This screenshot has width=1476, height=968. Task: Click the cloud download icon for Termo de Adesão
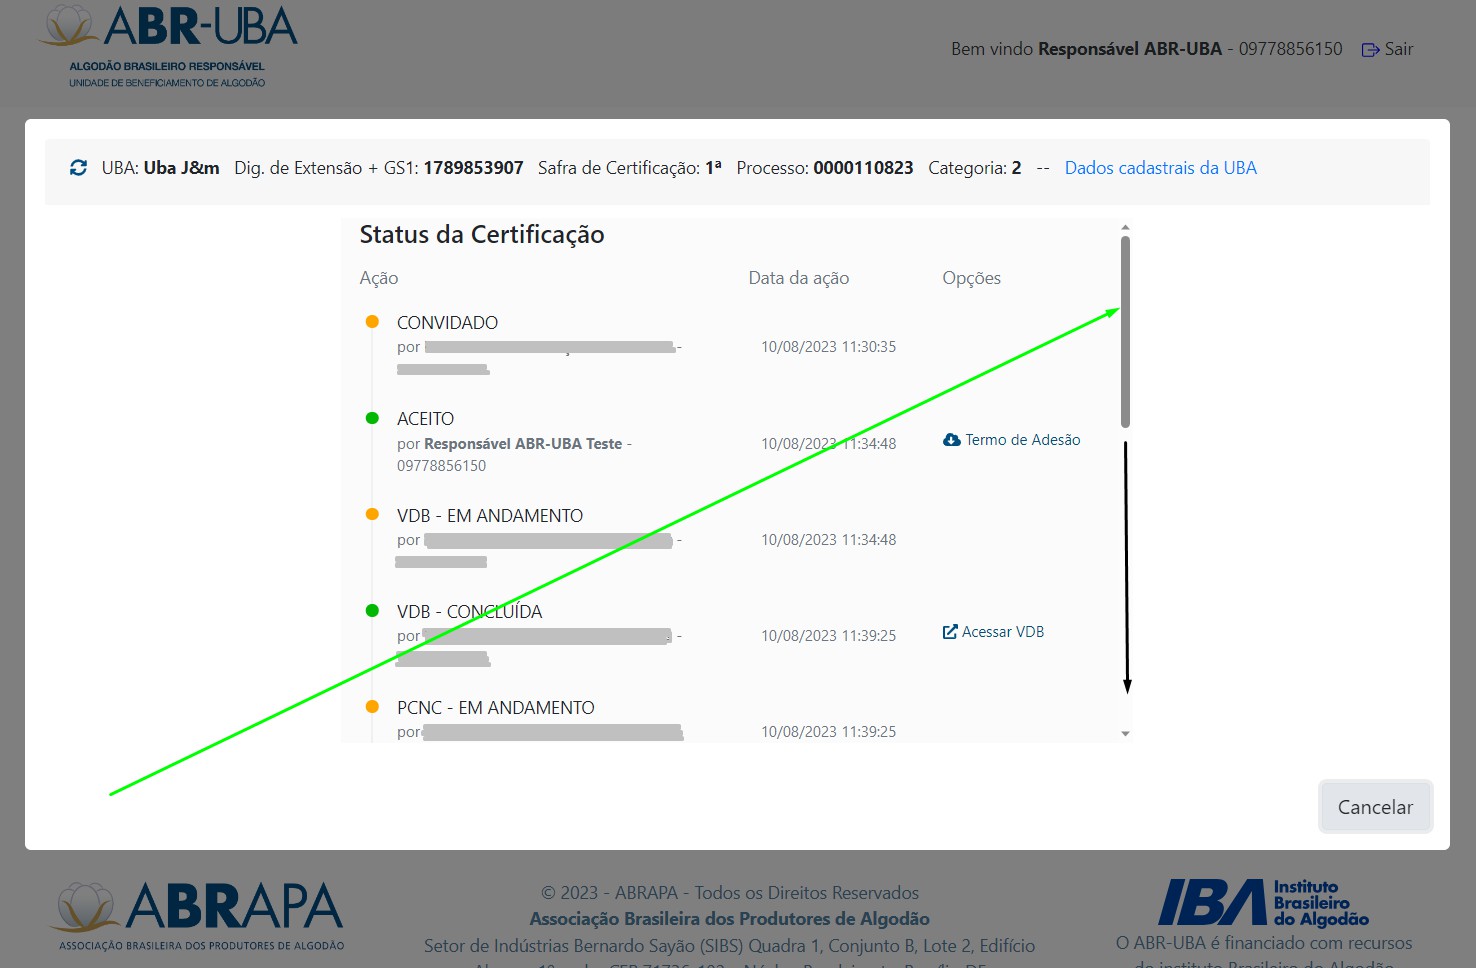click(952, 440)
